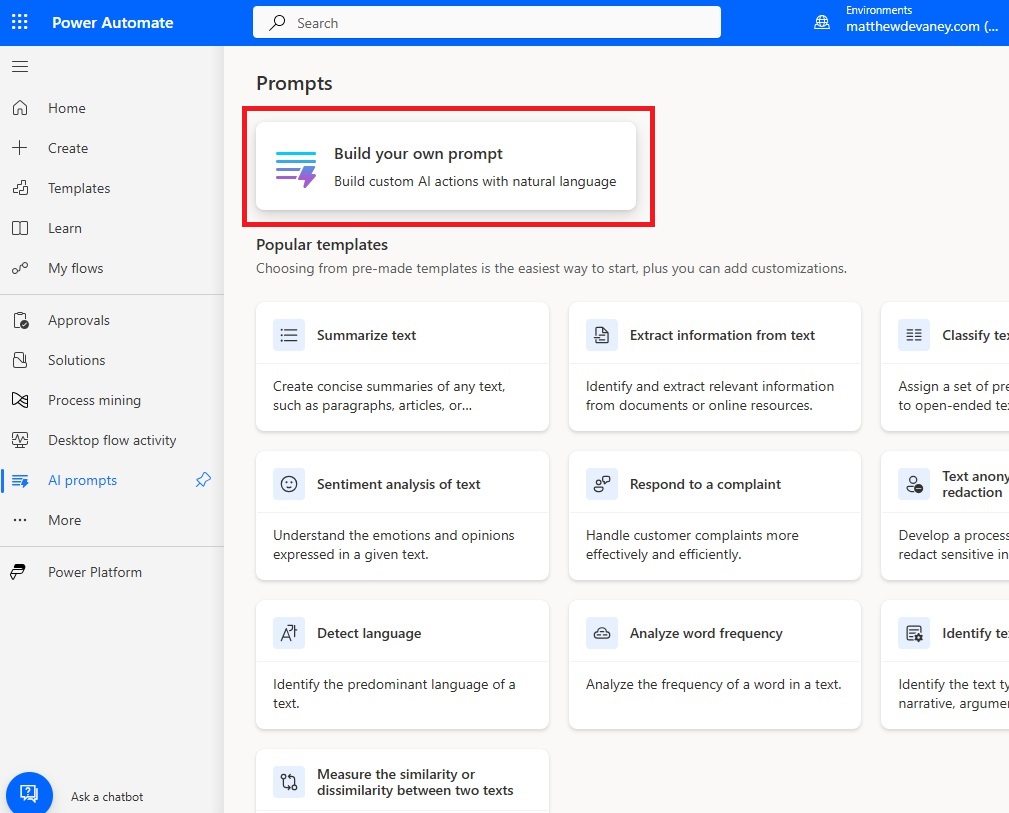Click the Ask a chatbot label
Viewport: 1009px width, 813px height.
point(107,797)
